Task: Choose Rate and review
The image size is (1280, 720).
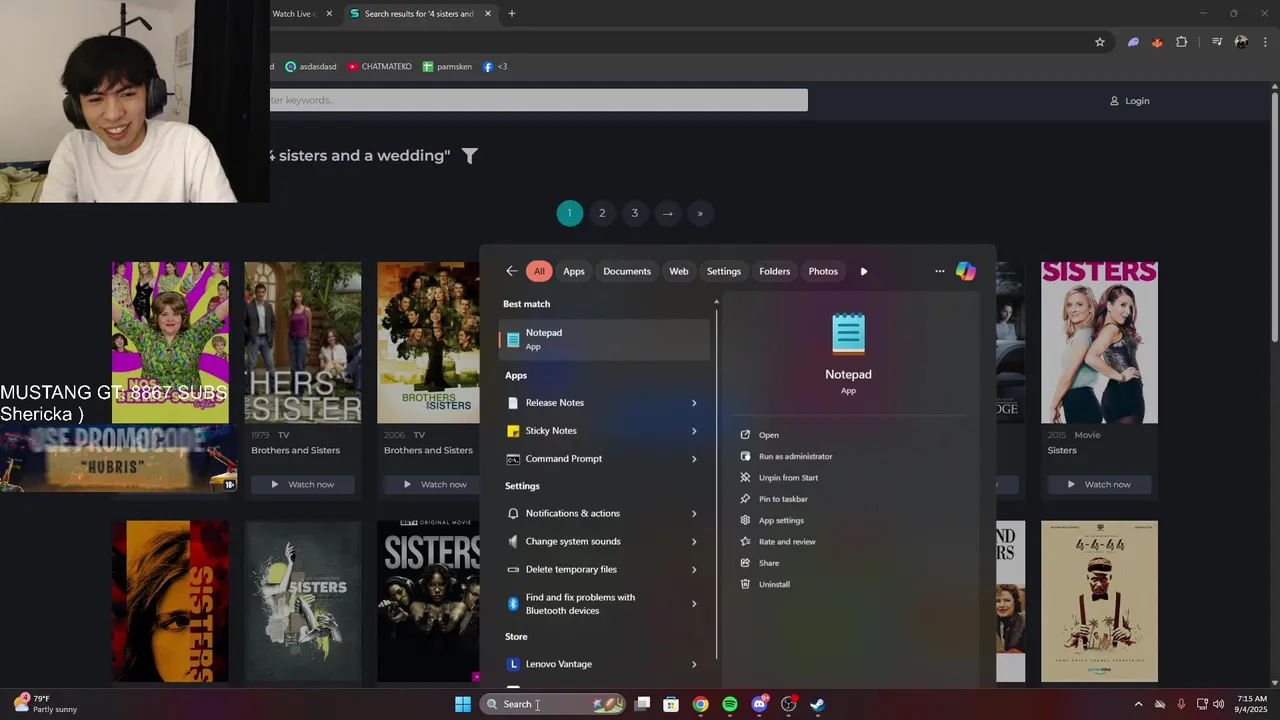Action: [x=787, y=542]
